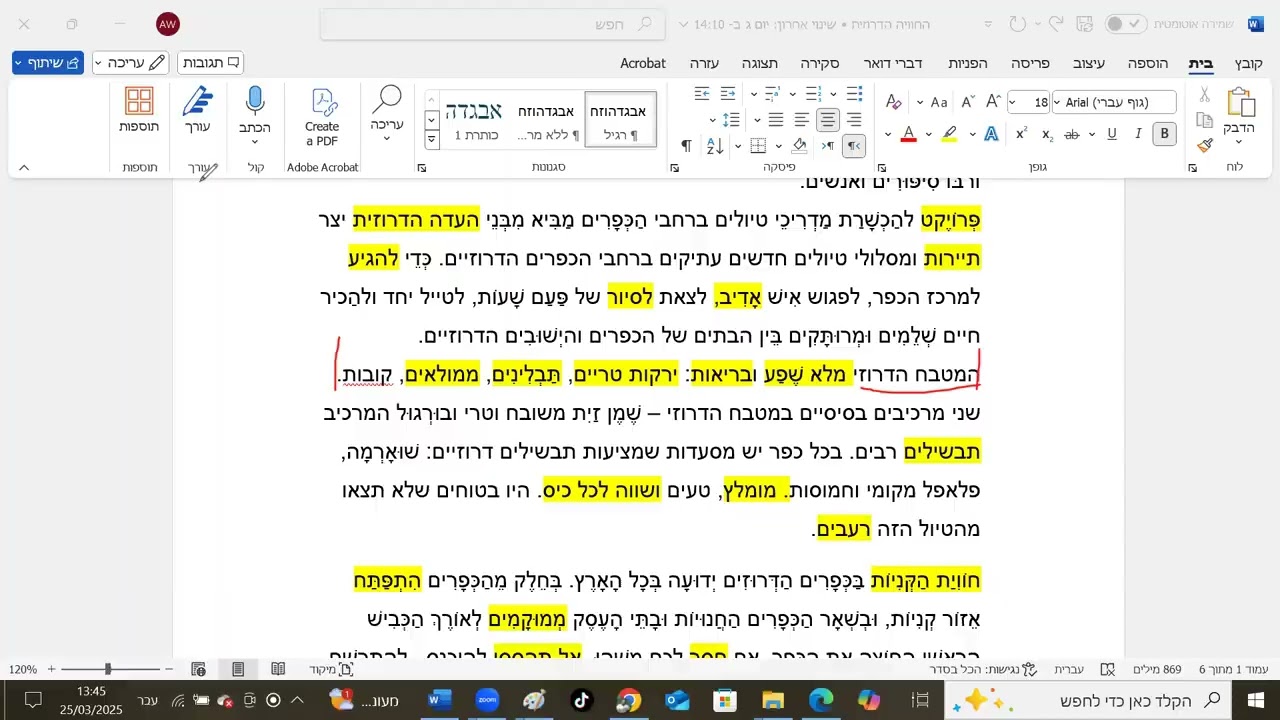Click the Clear All Formatting icon
The width and height of the screenshot is (1280, 720).
(893, 102)
